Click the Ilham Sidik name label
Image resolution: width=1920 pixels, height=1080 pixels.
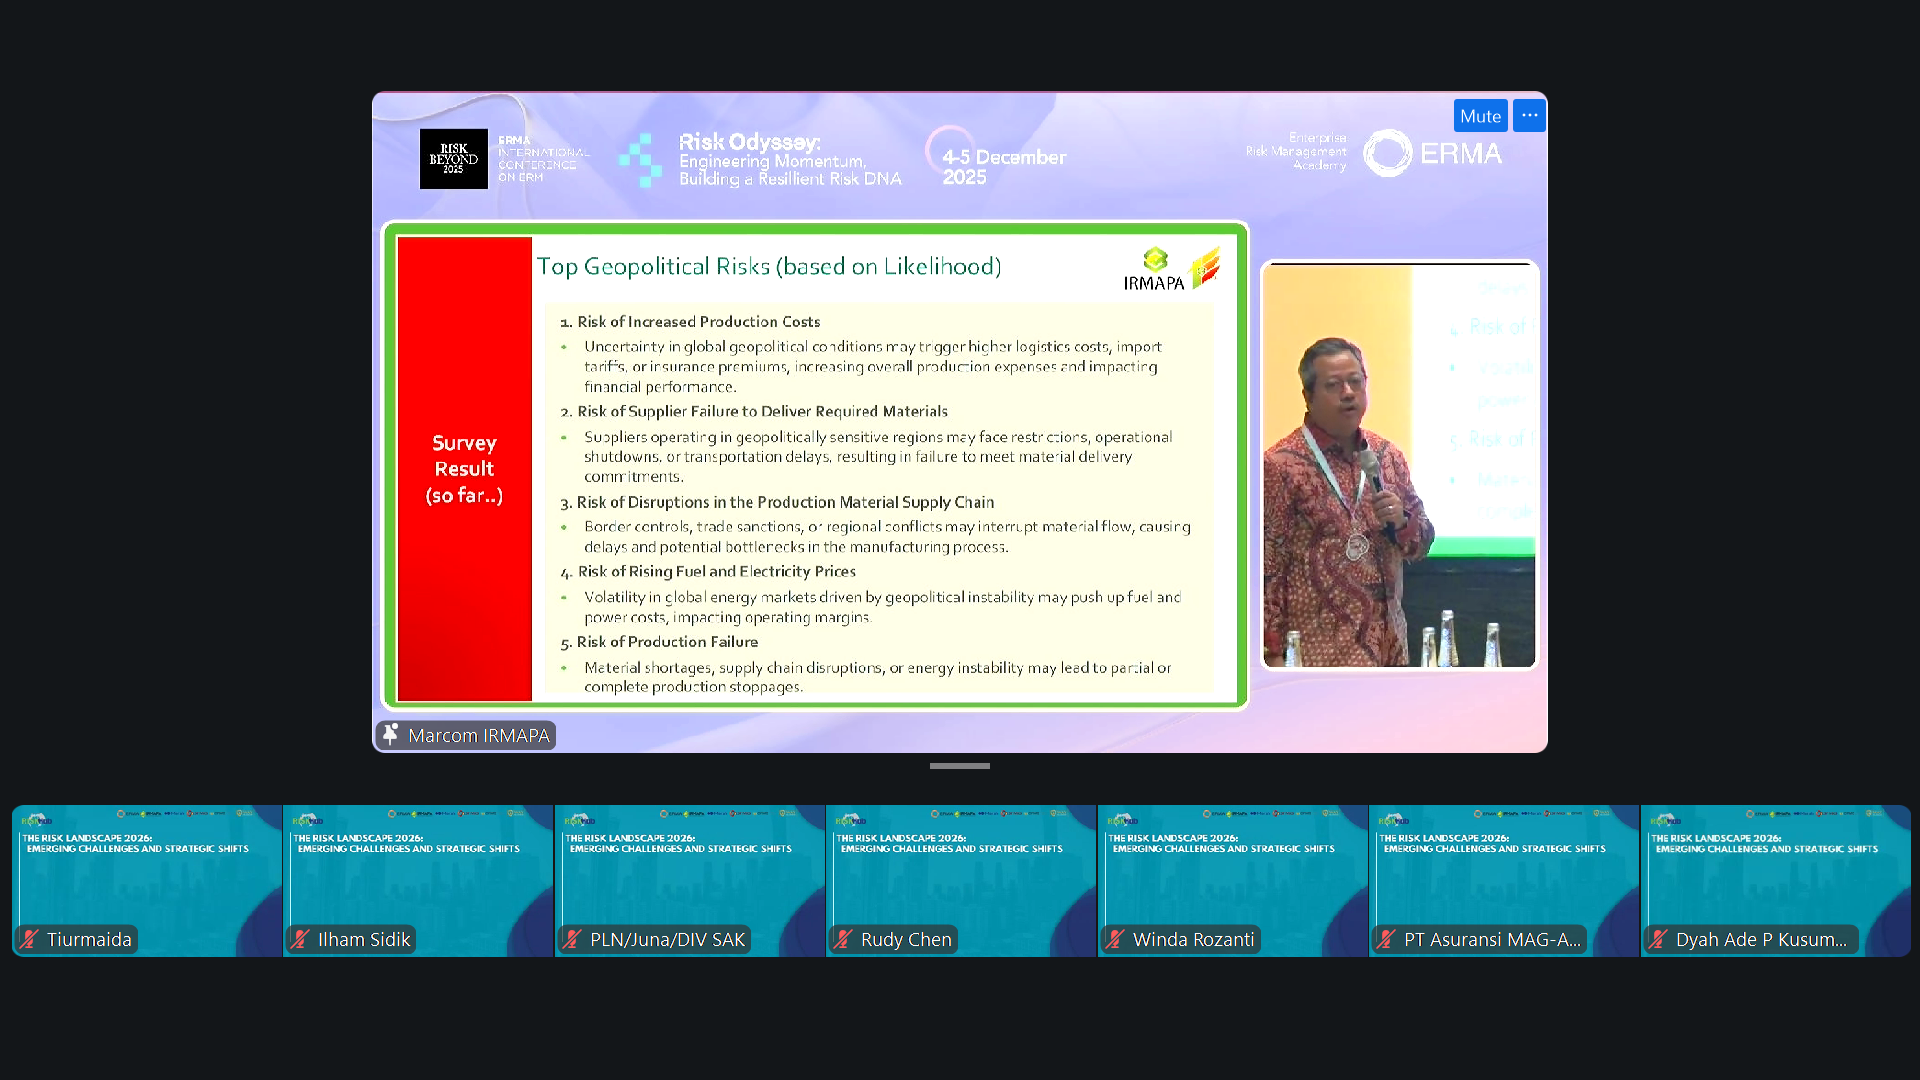(364, 939)
